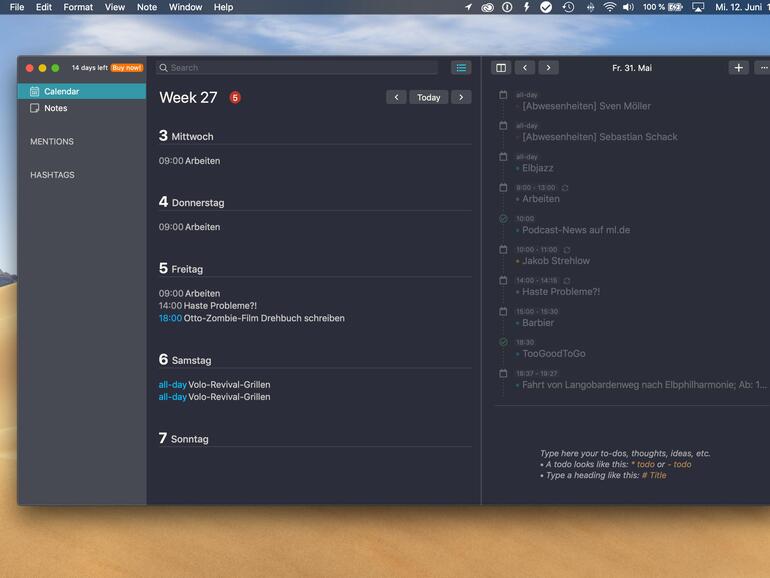Image resolution: width=770 pixels, height=578 pixels.
Task: Click the Notes icon in the sidebar
Action: (34, 108)
